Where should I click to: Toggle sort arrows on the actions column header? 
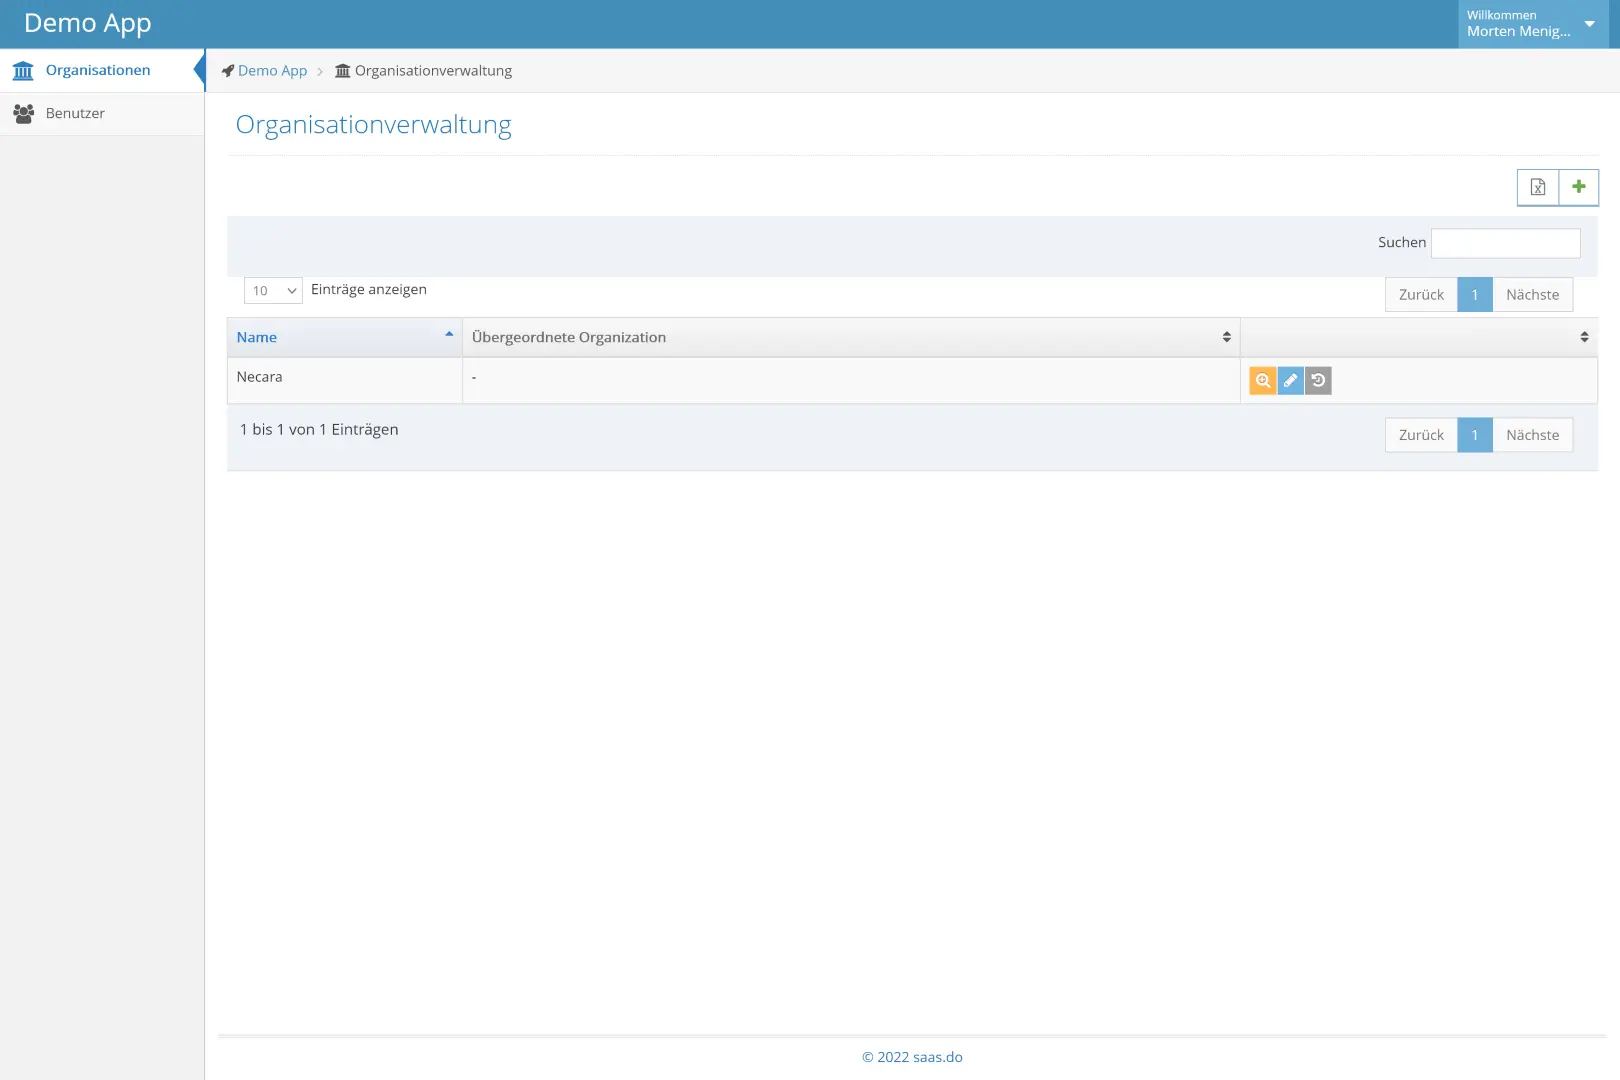[x=1584, y=338]
